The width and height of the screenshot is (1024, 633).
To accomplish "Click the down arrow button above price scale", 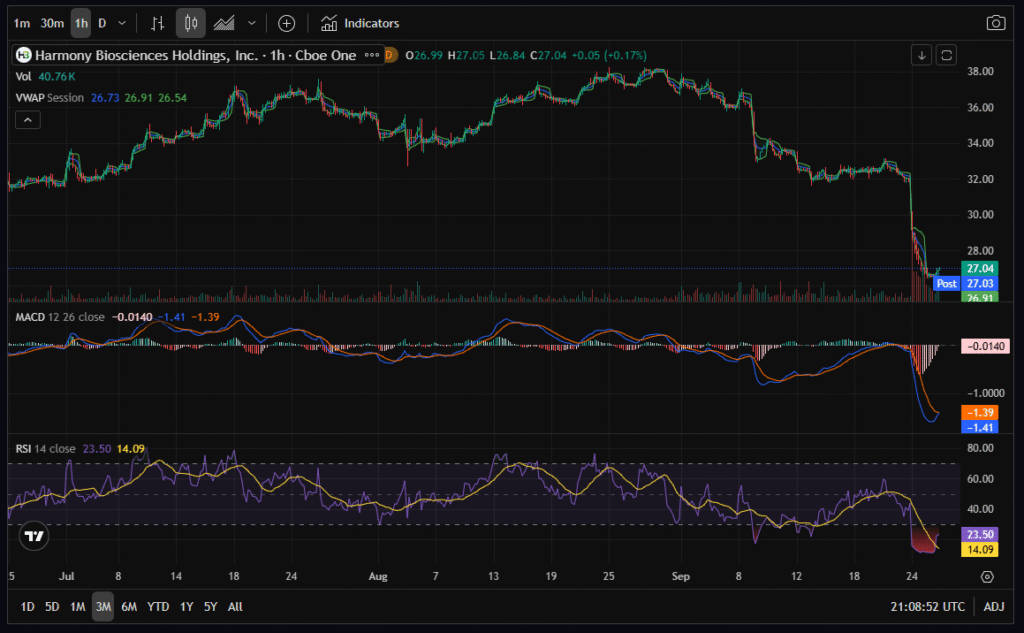I will pos(922,55).
